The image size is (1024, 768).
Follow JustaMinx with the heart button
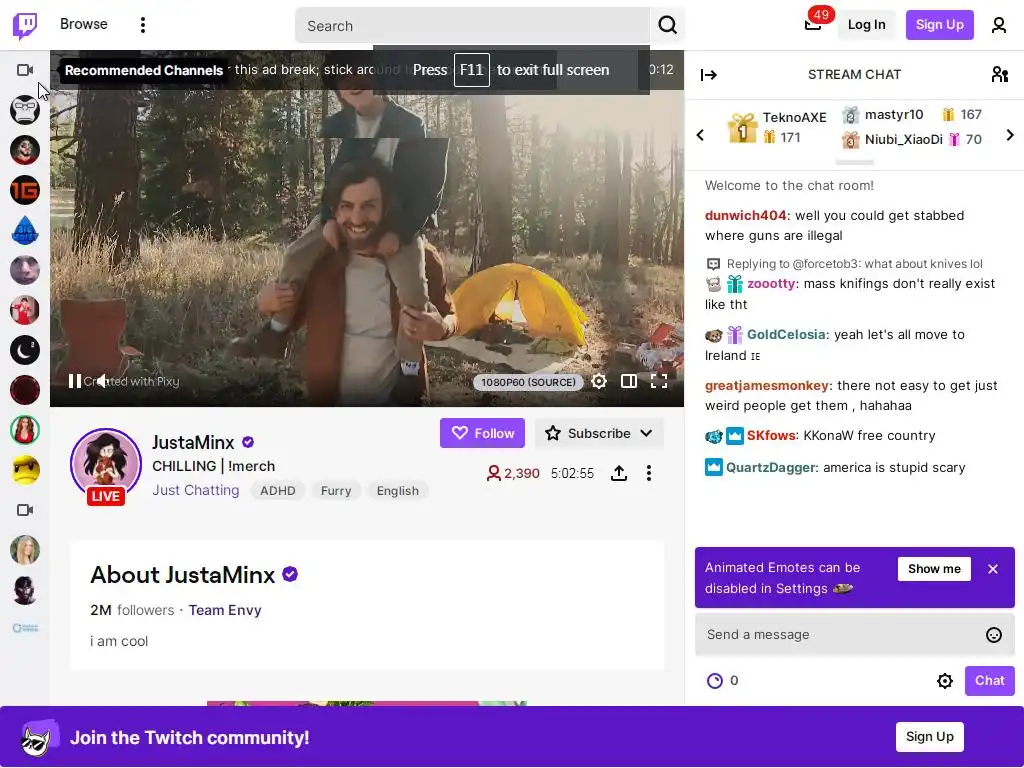pos(482,433)
